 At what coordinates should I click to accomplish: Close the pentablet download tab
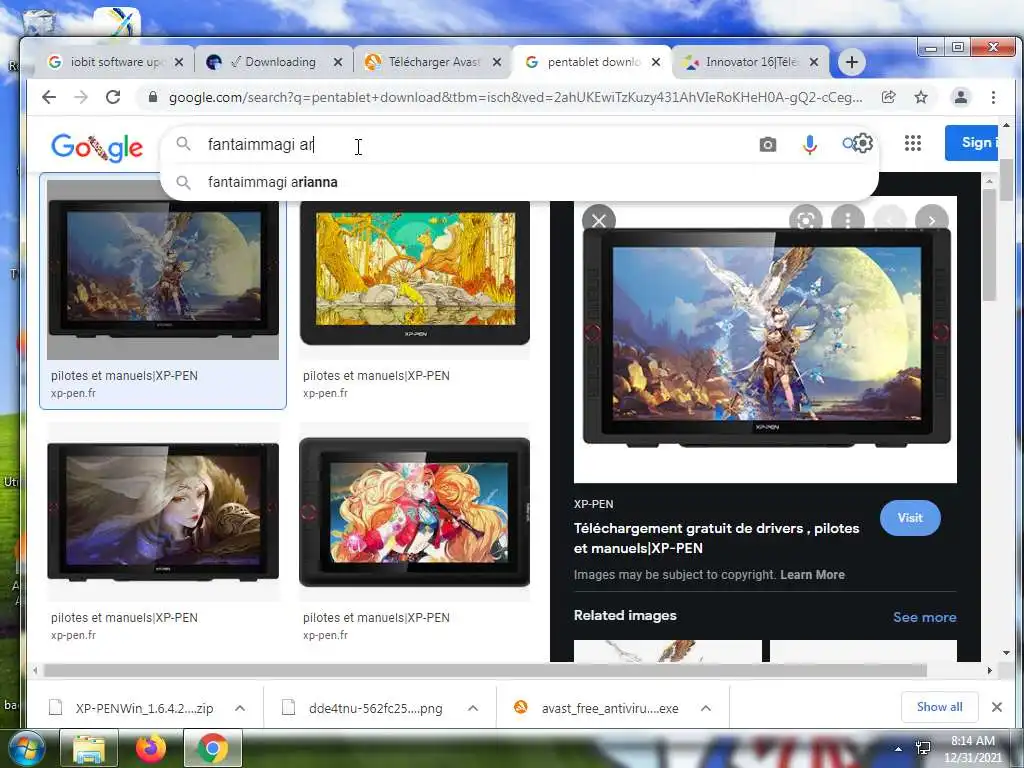(656, 62)
